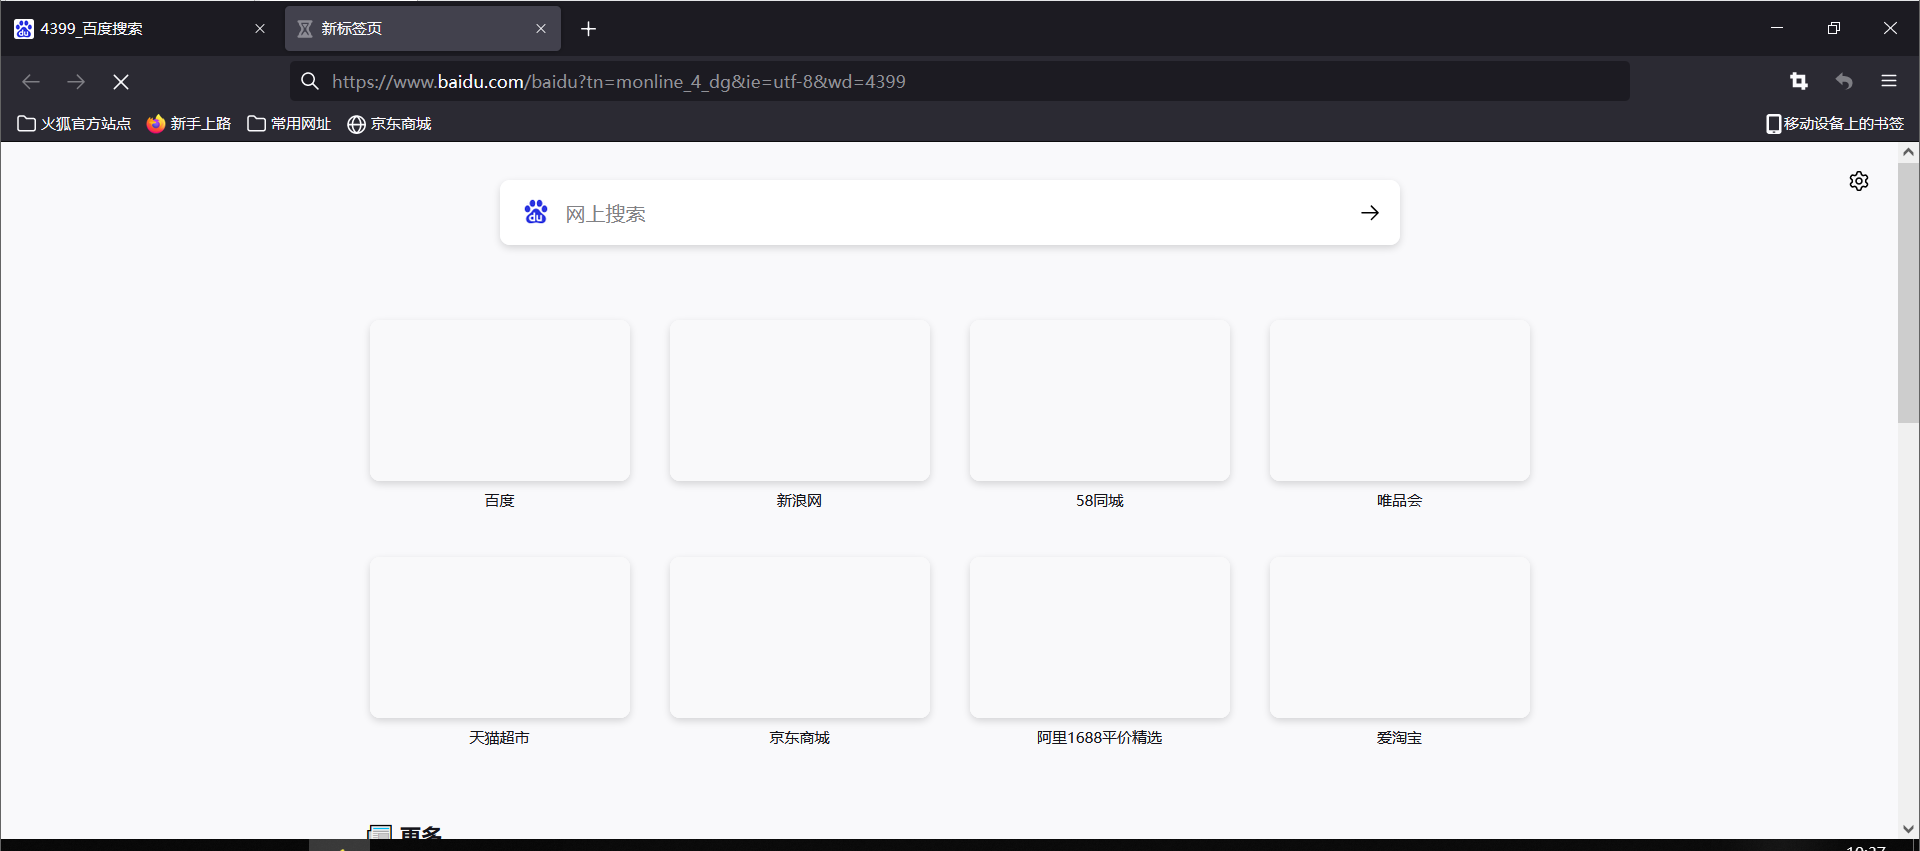Click the back navigation arrow
The image size is (1920, 851).
31,82
